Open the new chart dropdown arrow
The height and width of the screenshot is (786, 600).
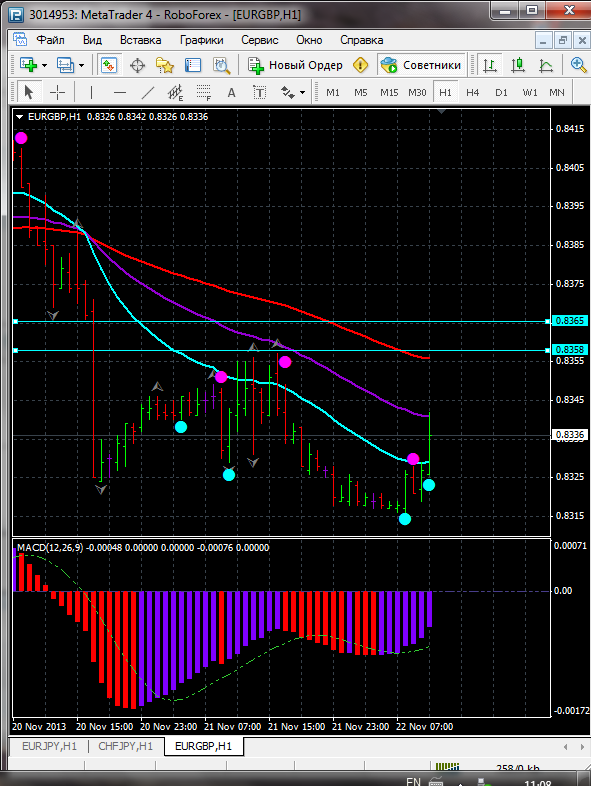[x=45, y=66]
